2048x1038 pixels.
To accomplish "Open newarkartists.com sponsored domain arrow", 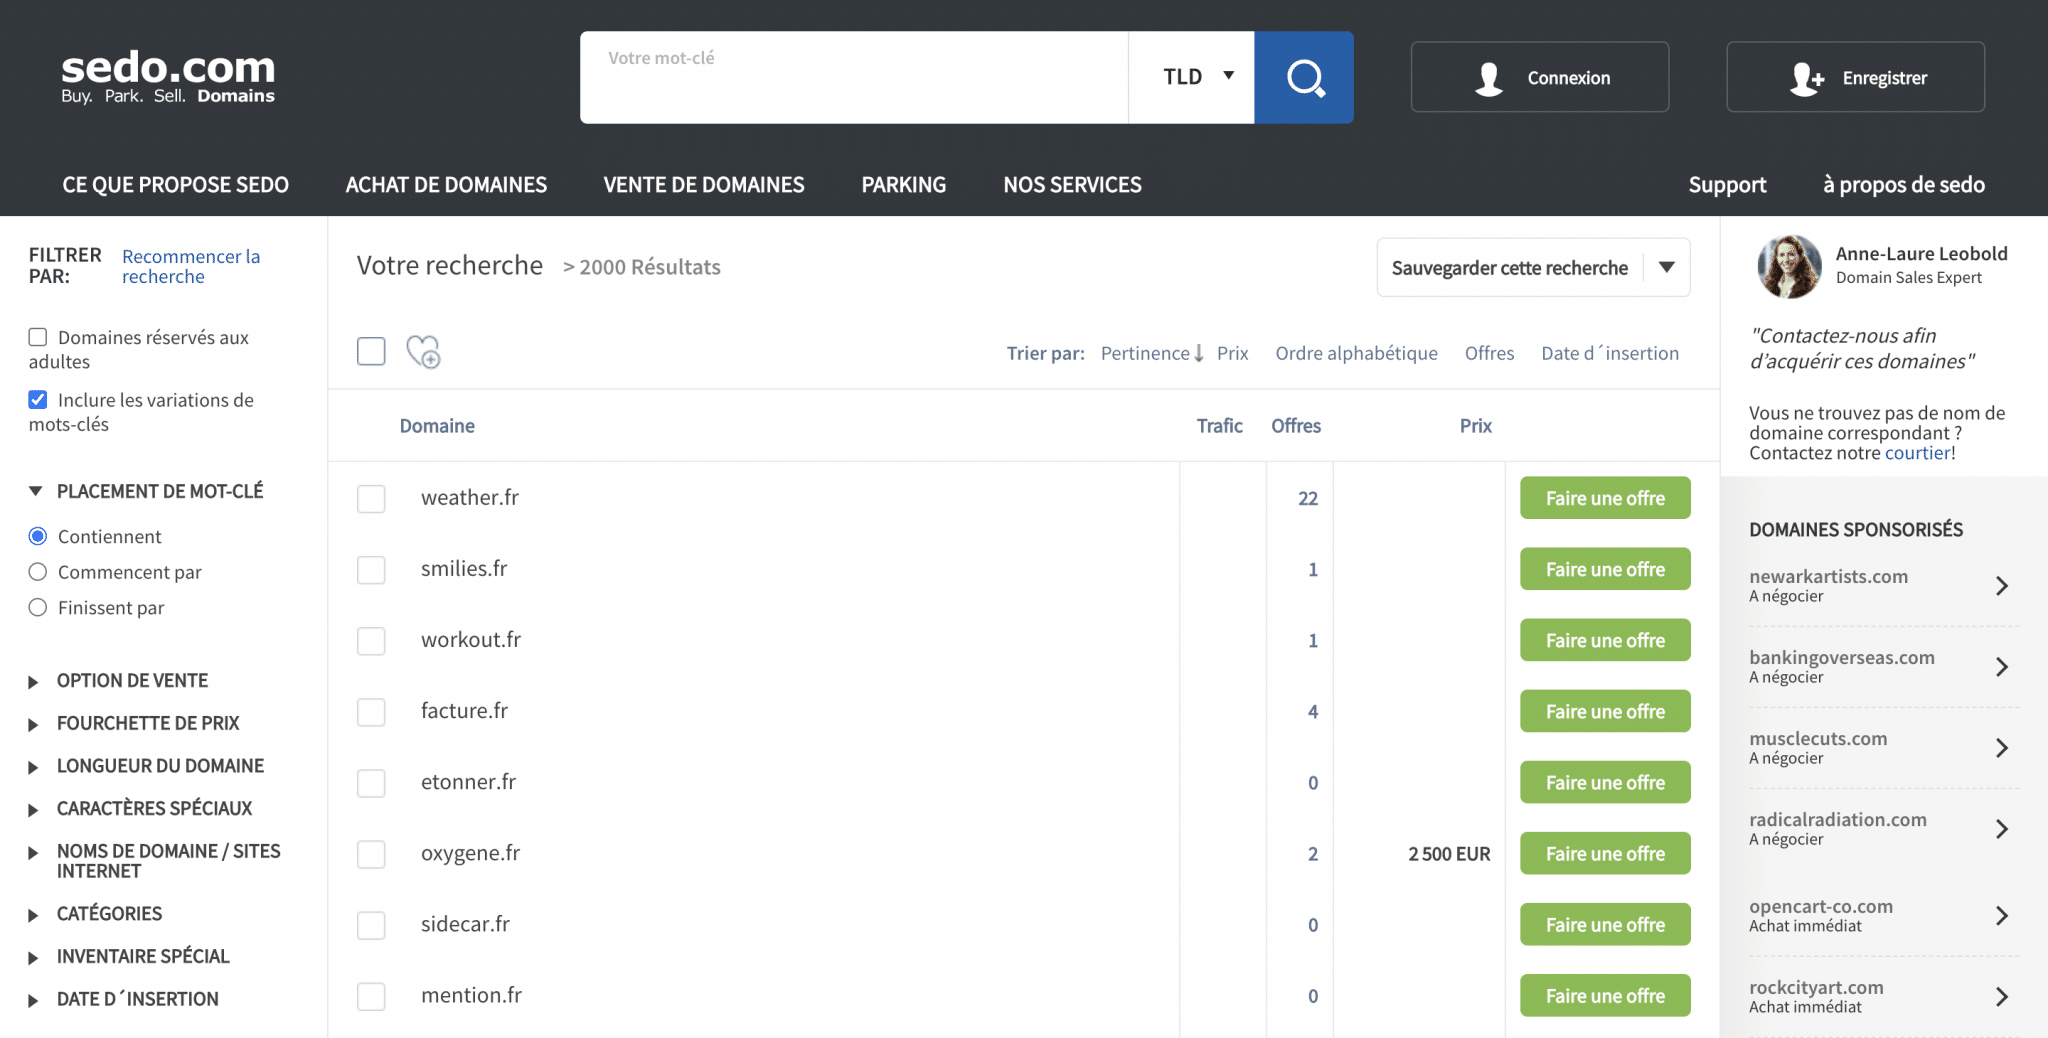I will 2001,586.
